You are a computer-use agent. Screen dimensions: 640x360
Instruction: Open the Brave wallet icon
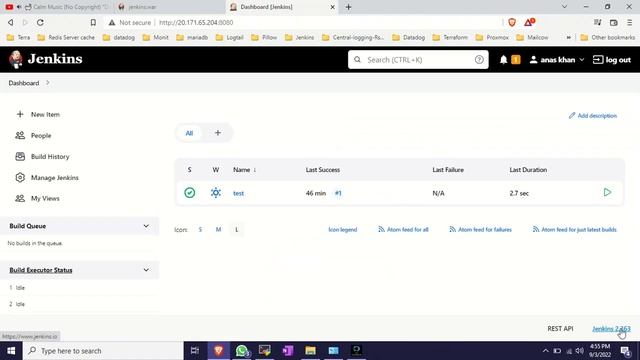coord(613,22)
